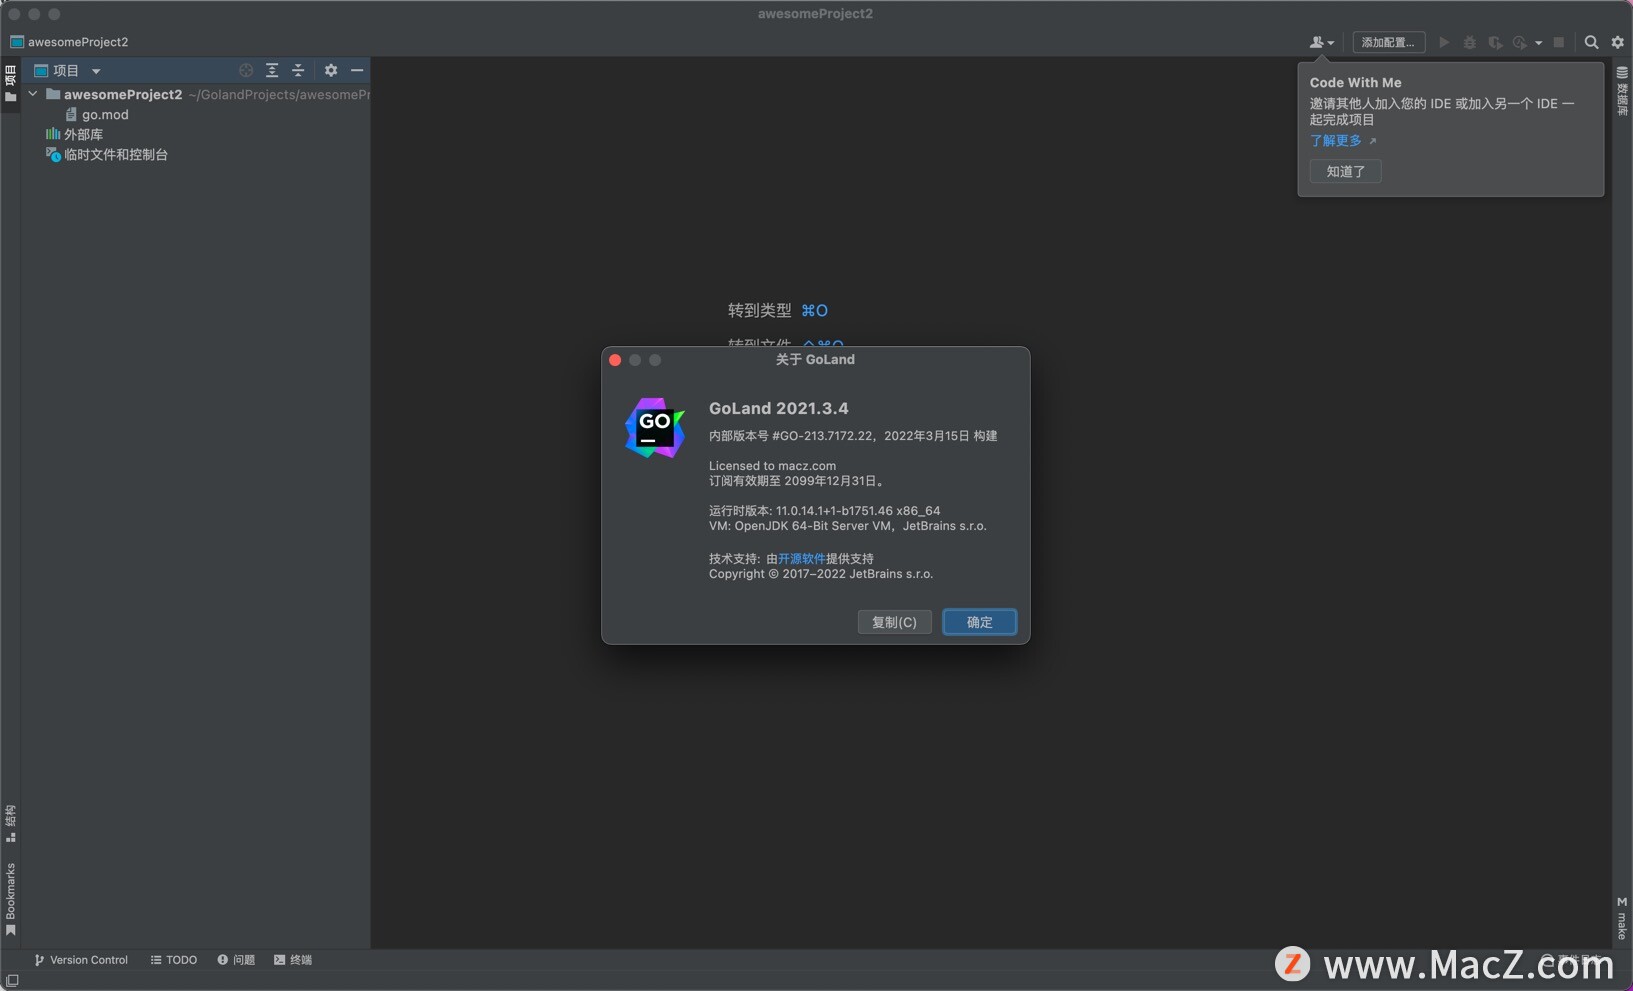
Task: Click the awesomeProject2 breadcrumb in navigation bar
Action: tap(69, 42)
